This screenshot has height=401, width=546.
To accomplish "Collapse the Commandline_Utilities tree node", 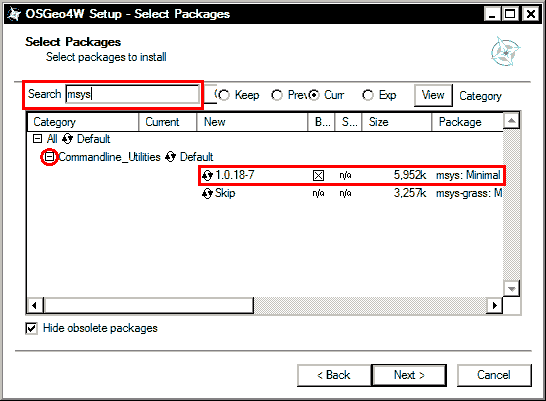I will pos(50,157).
